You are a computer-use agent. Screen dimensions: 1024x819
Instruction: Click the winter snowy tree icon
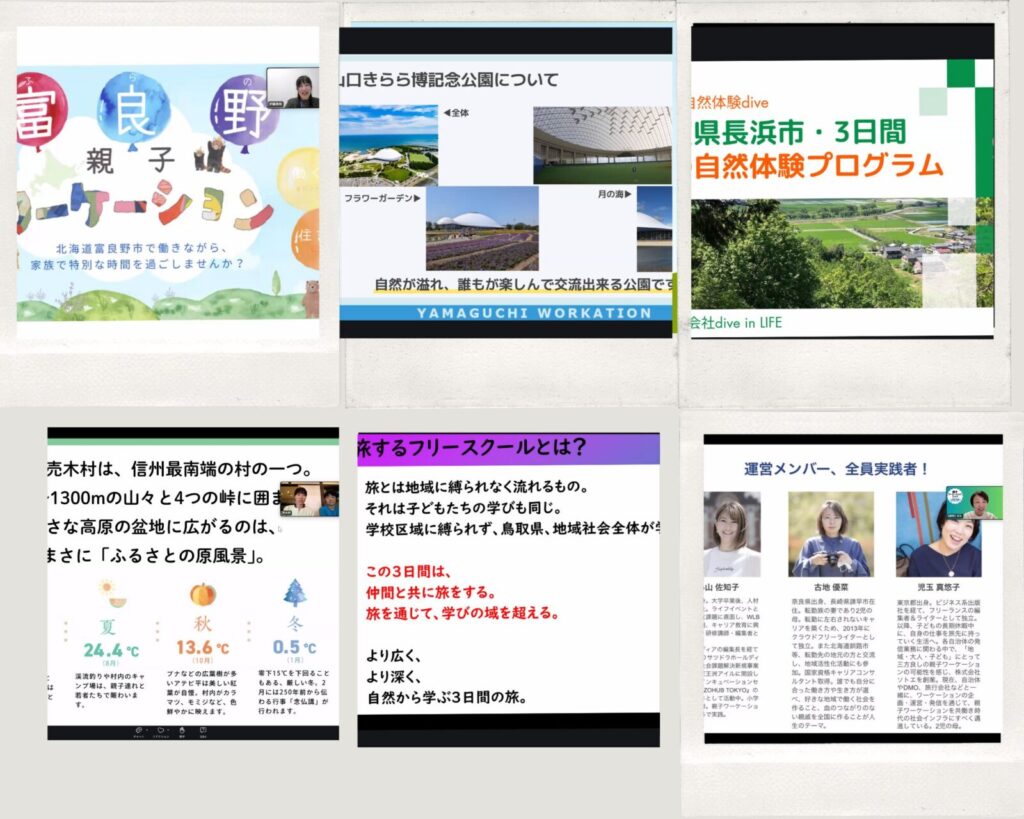295,594
